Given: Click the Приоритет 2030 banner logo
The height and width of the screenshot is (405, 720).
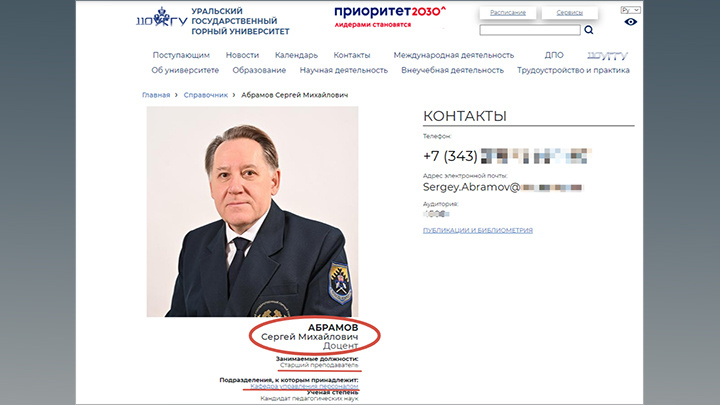Looking at the screenshot, I should [390, 17].
